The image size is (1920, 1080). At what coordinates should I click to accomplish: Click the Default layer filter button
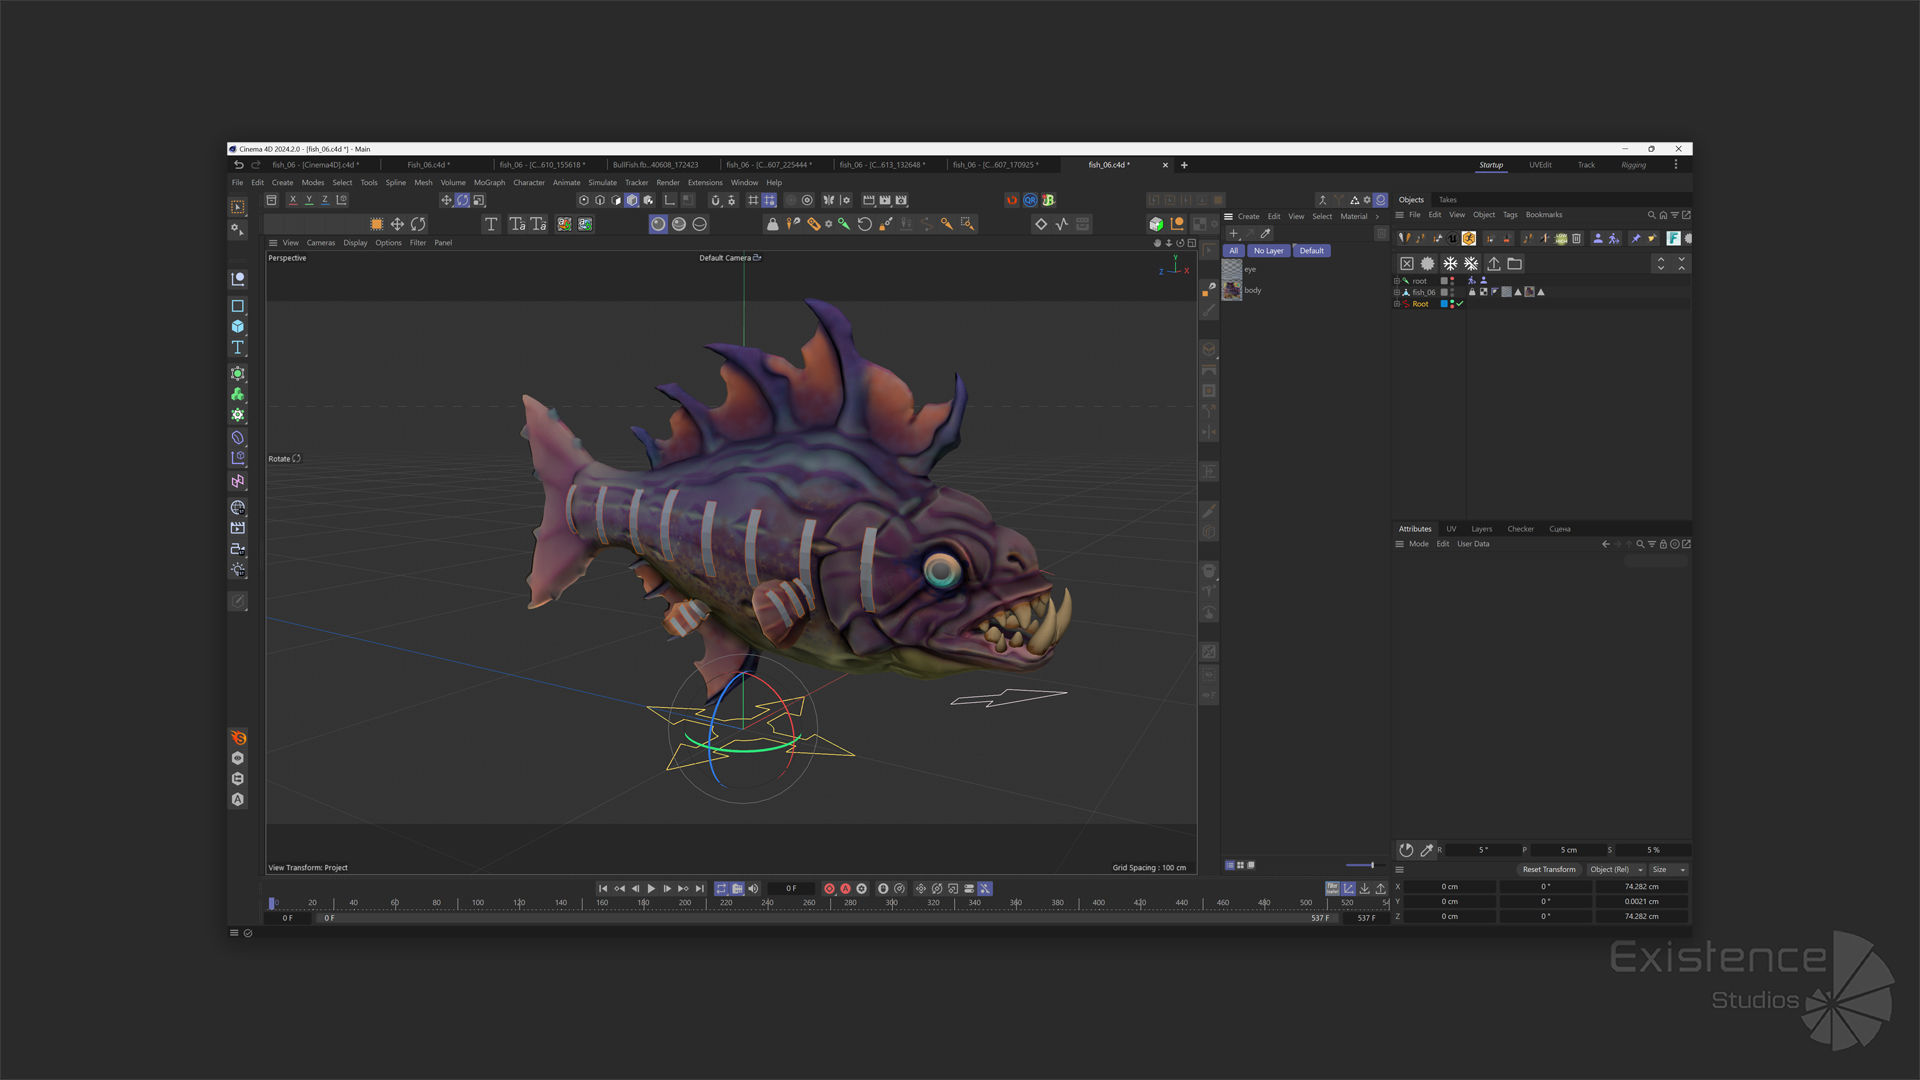[x=1311, y=251]
